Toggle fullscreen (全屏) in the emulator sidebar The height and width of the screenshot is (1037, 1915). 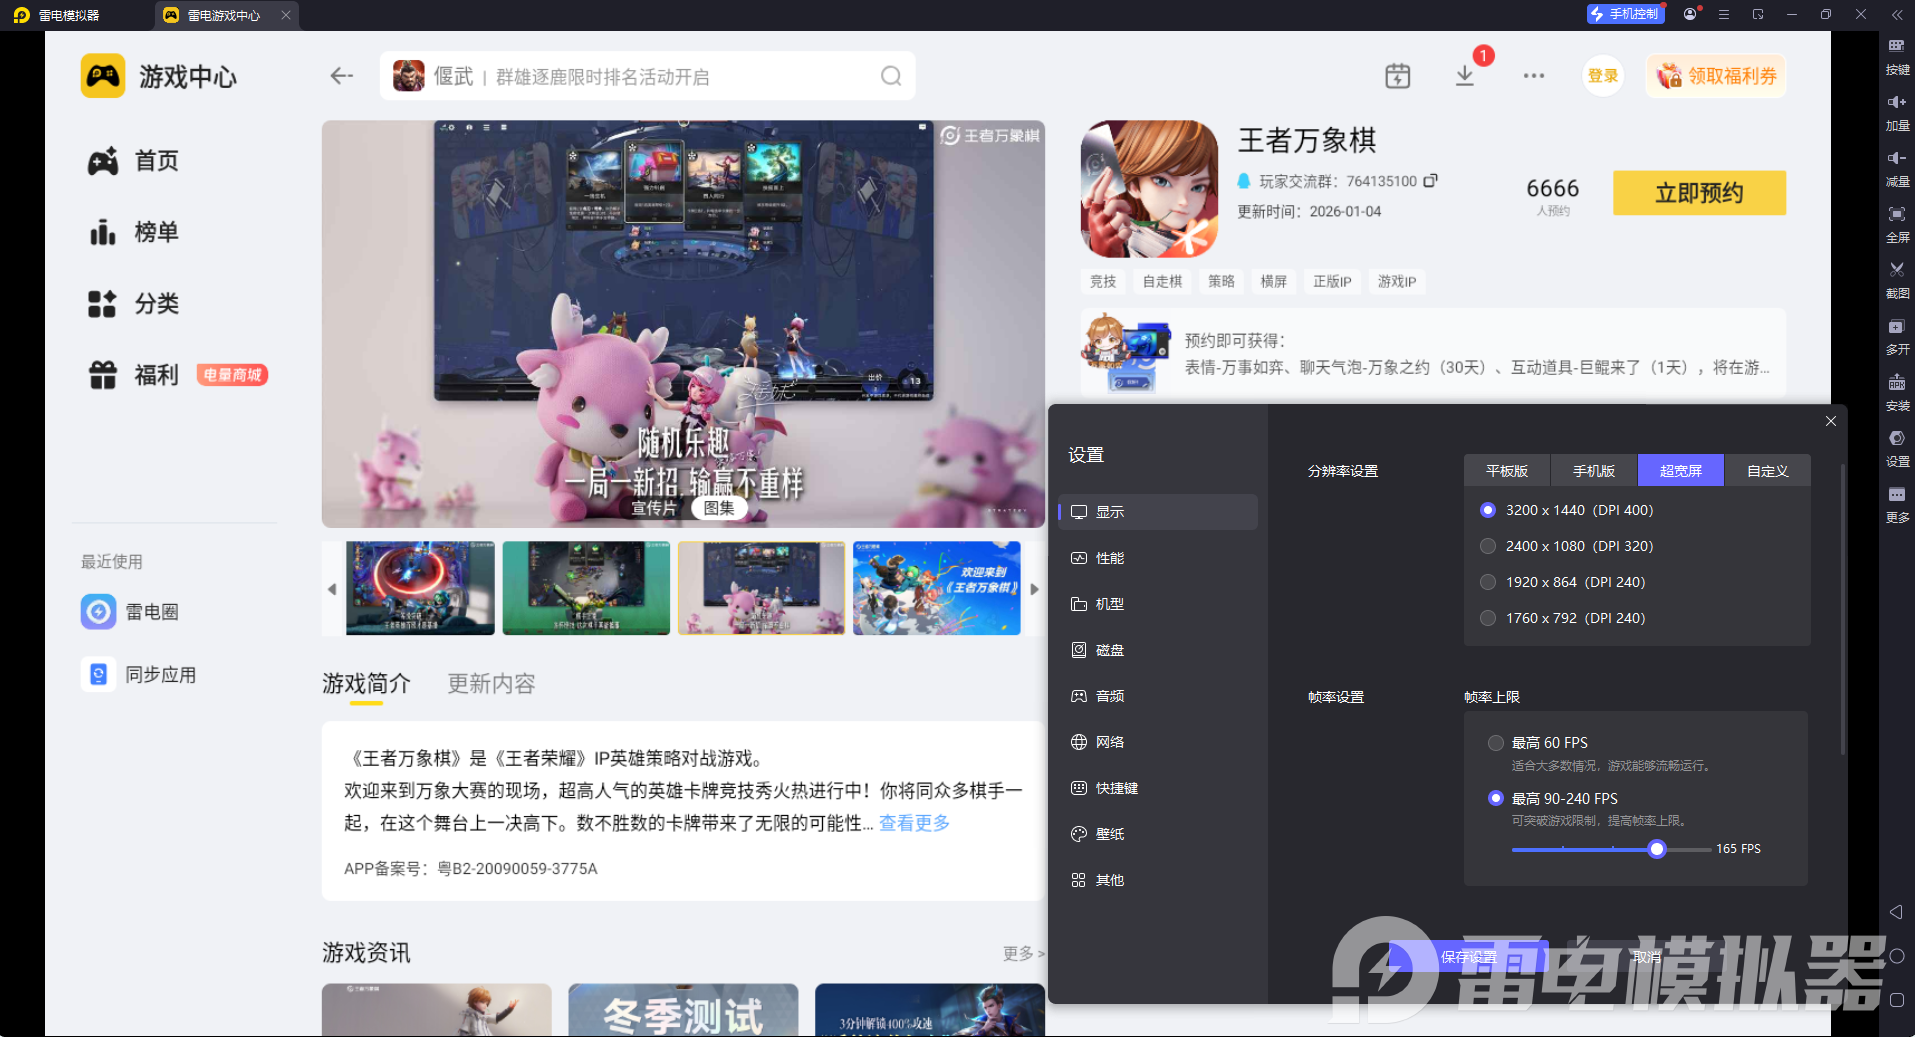coord(1897,222)
